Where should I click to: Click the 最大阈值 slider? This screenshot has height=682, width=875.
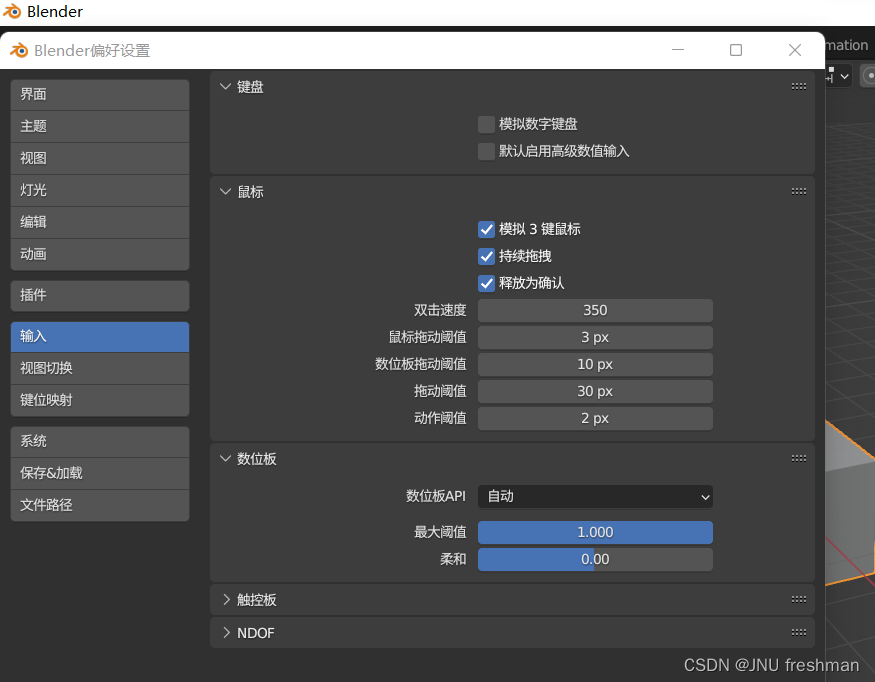[595, 532]
